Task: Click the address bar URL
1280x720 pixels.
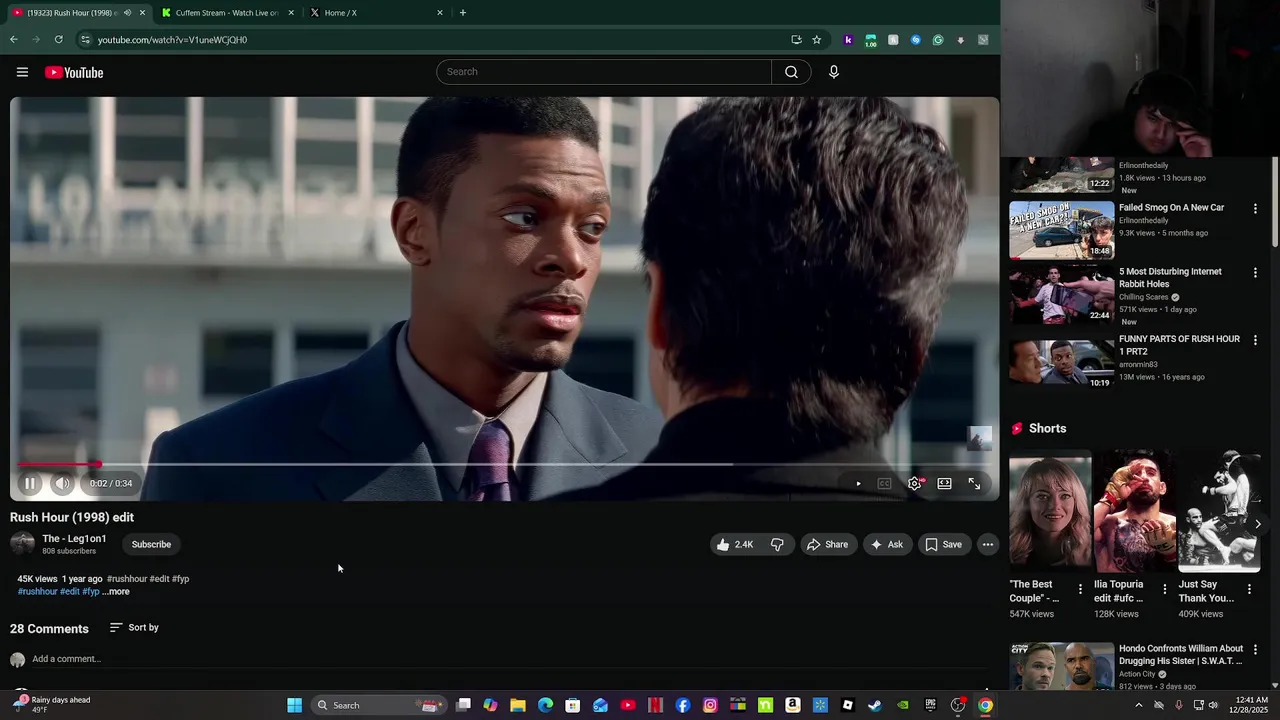Action: click(172, 40)
